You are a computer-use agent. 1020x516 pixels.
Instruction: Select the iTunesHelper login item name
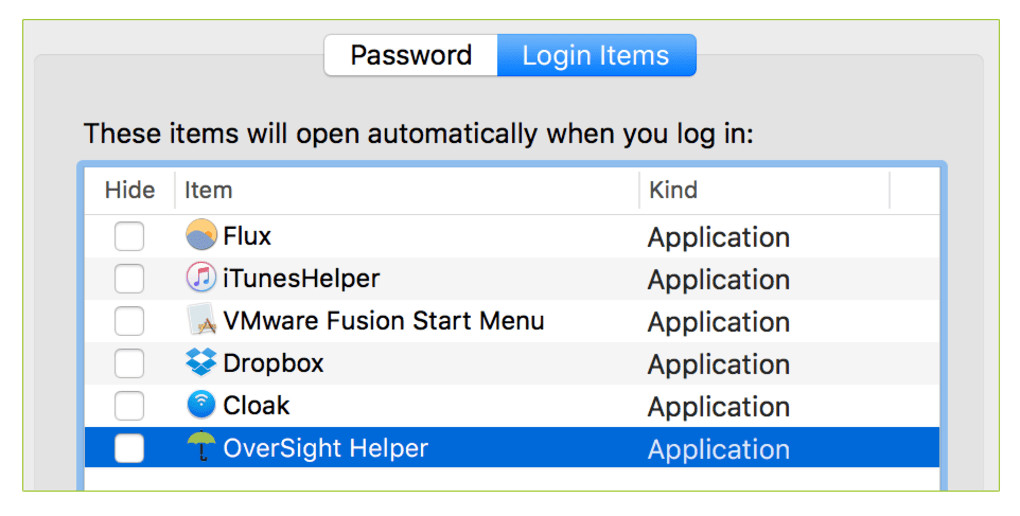301,278
